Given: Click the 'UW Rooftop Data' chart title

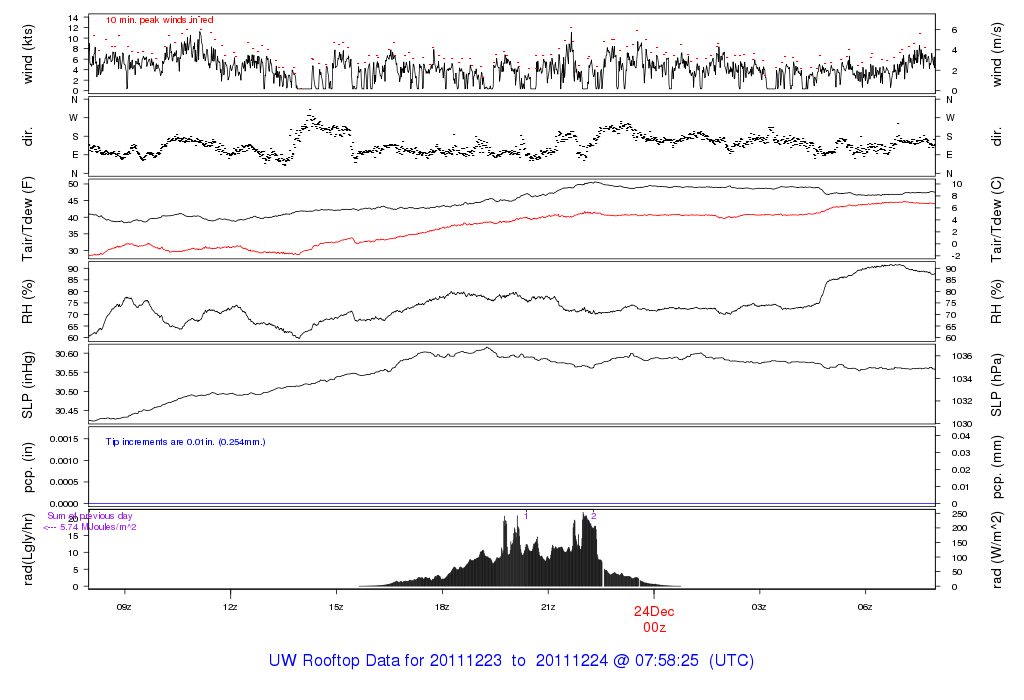Looking at the screenshot, I should (x=511, y=661).
